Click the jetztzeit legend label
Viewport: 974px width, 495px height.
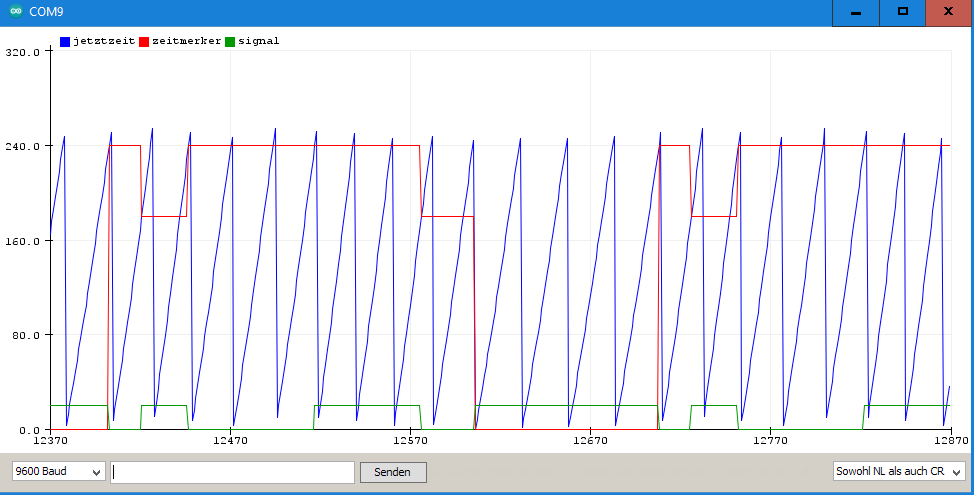pos(104,42)
